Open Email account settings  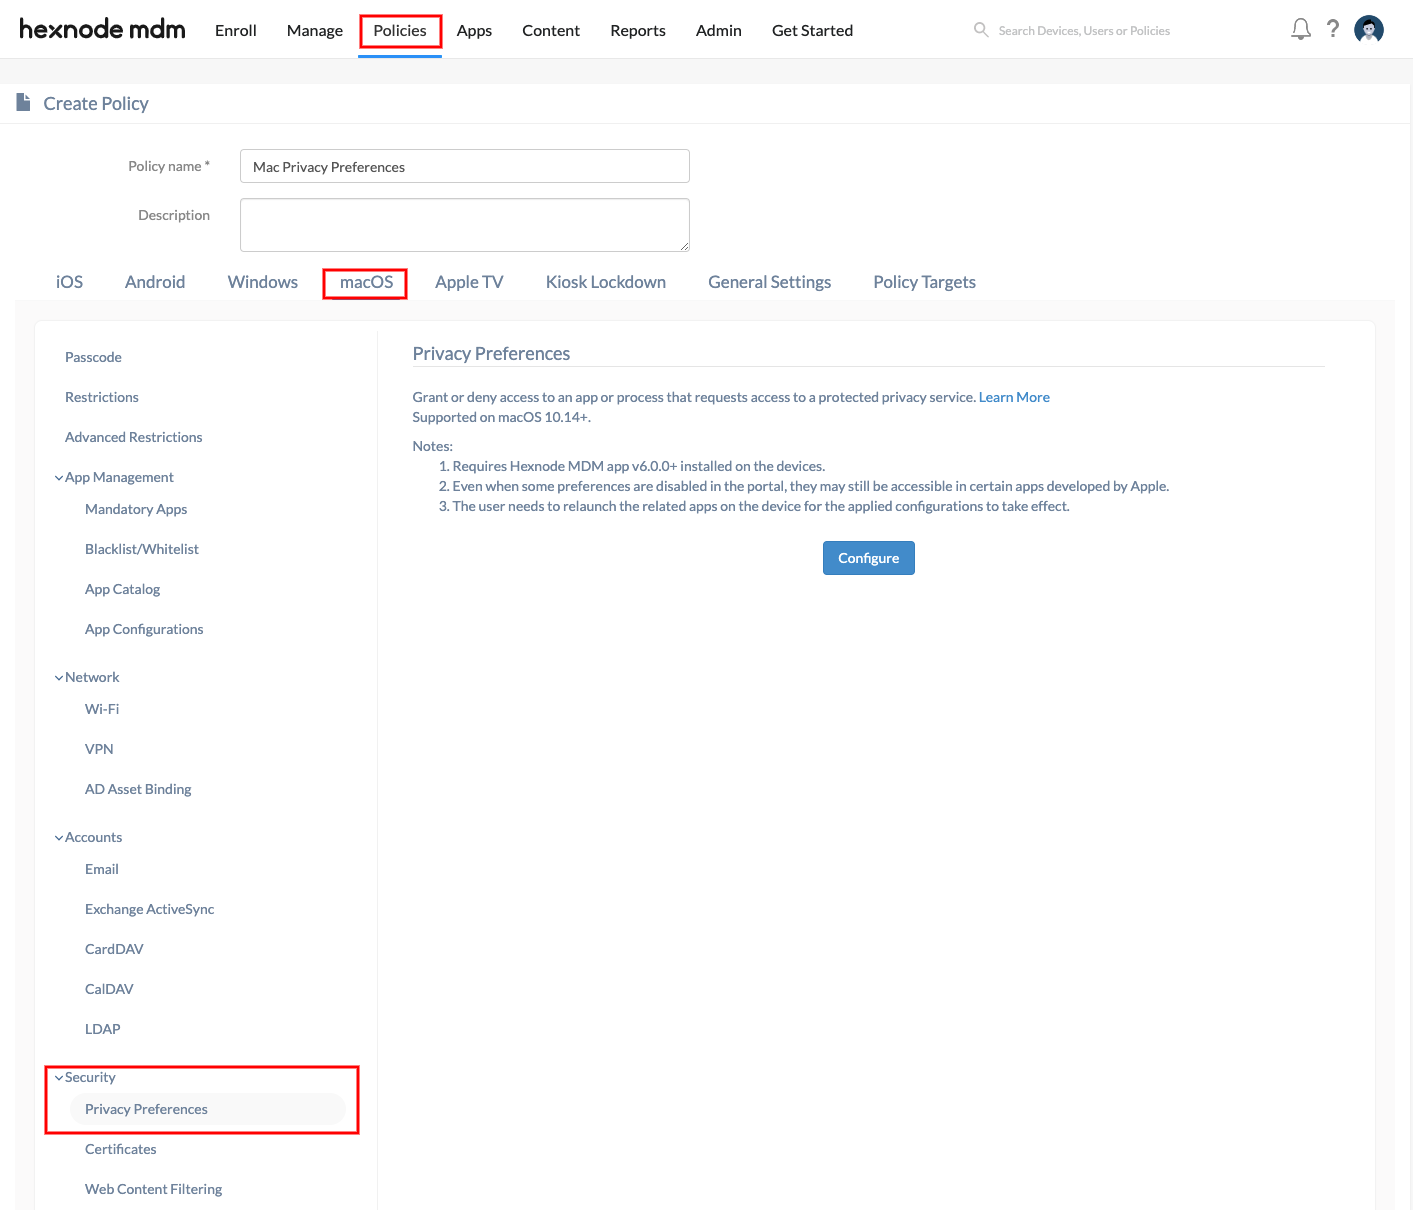pos(102,869)
